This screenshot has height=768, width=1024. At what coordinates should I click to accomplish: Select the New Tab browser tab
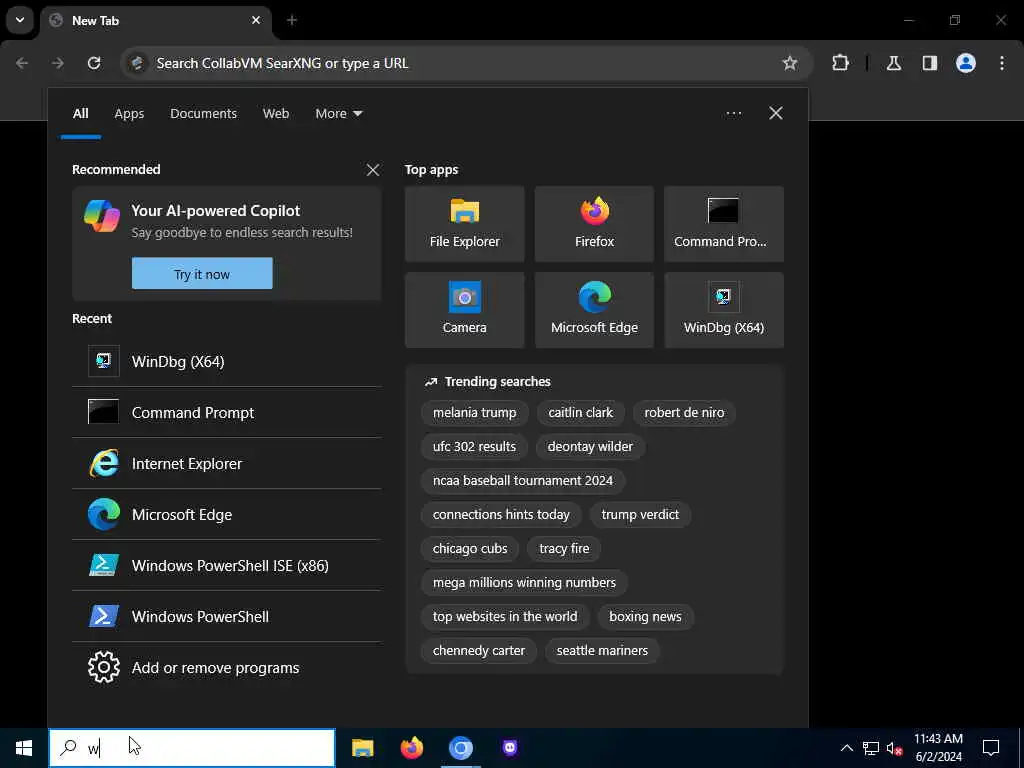tap(157, 21)
